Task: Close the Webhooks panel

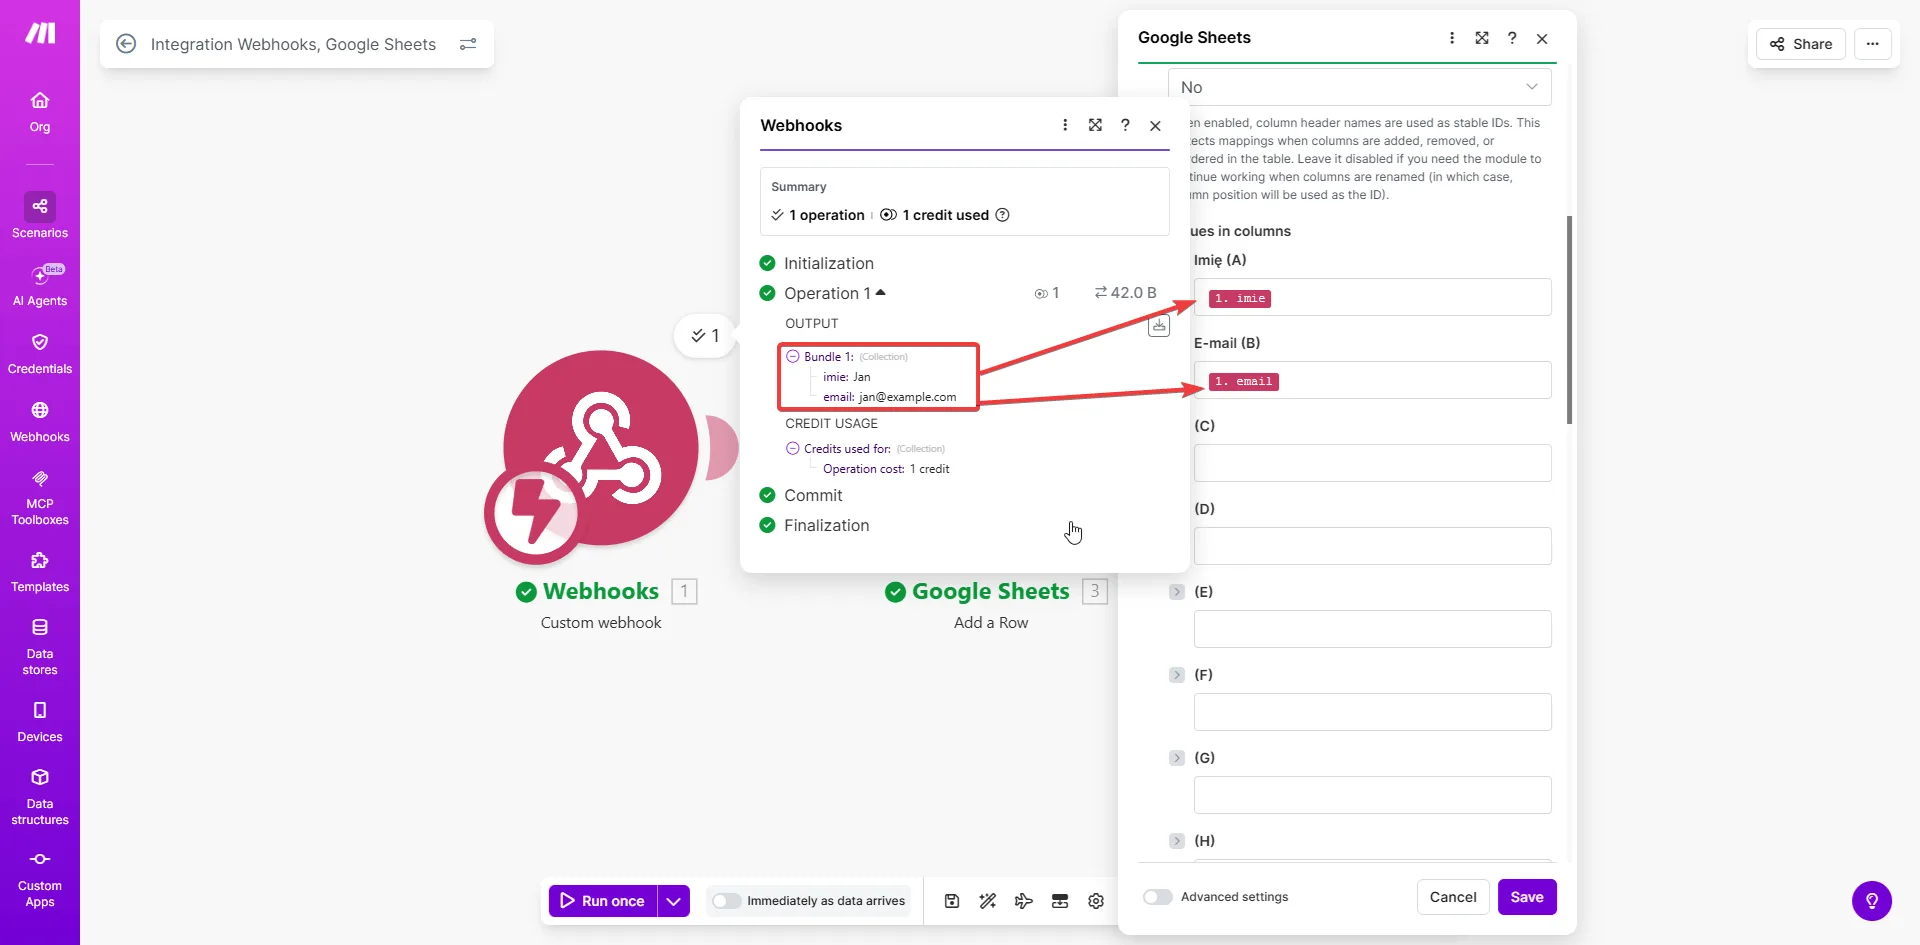Action: [1155, 125]
